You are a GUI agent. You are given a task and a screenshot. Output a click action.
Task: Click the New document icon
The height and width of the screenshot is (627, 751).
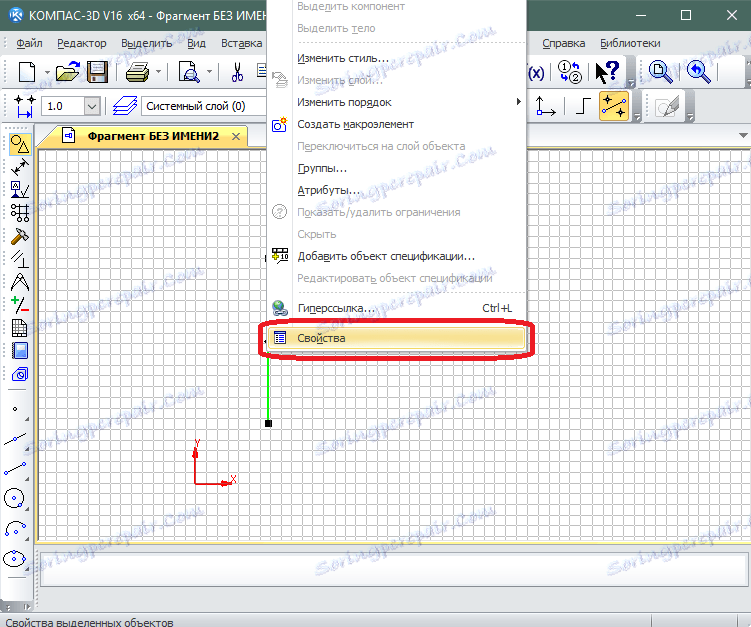coord(27,72)
